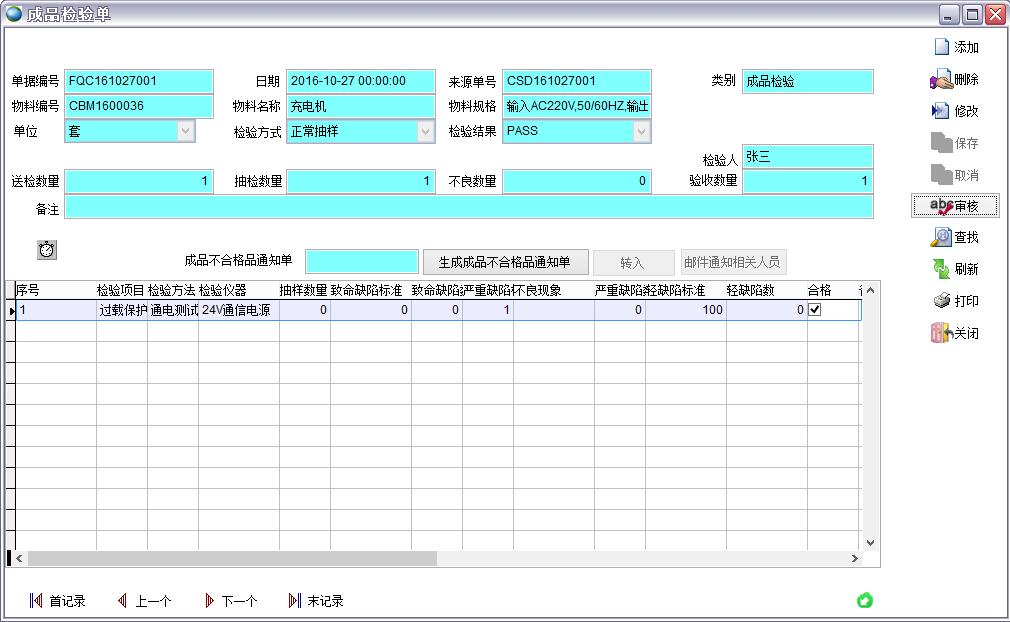This screenshot has width=1010, height=622.
Task: Toggle the 合格 checkbox in row 1
Action: (x=815, y=310)
